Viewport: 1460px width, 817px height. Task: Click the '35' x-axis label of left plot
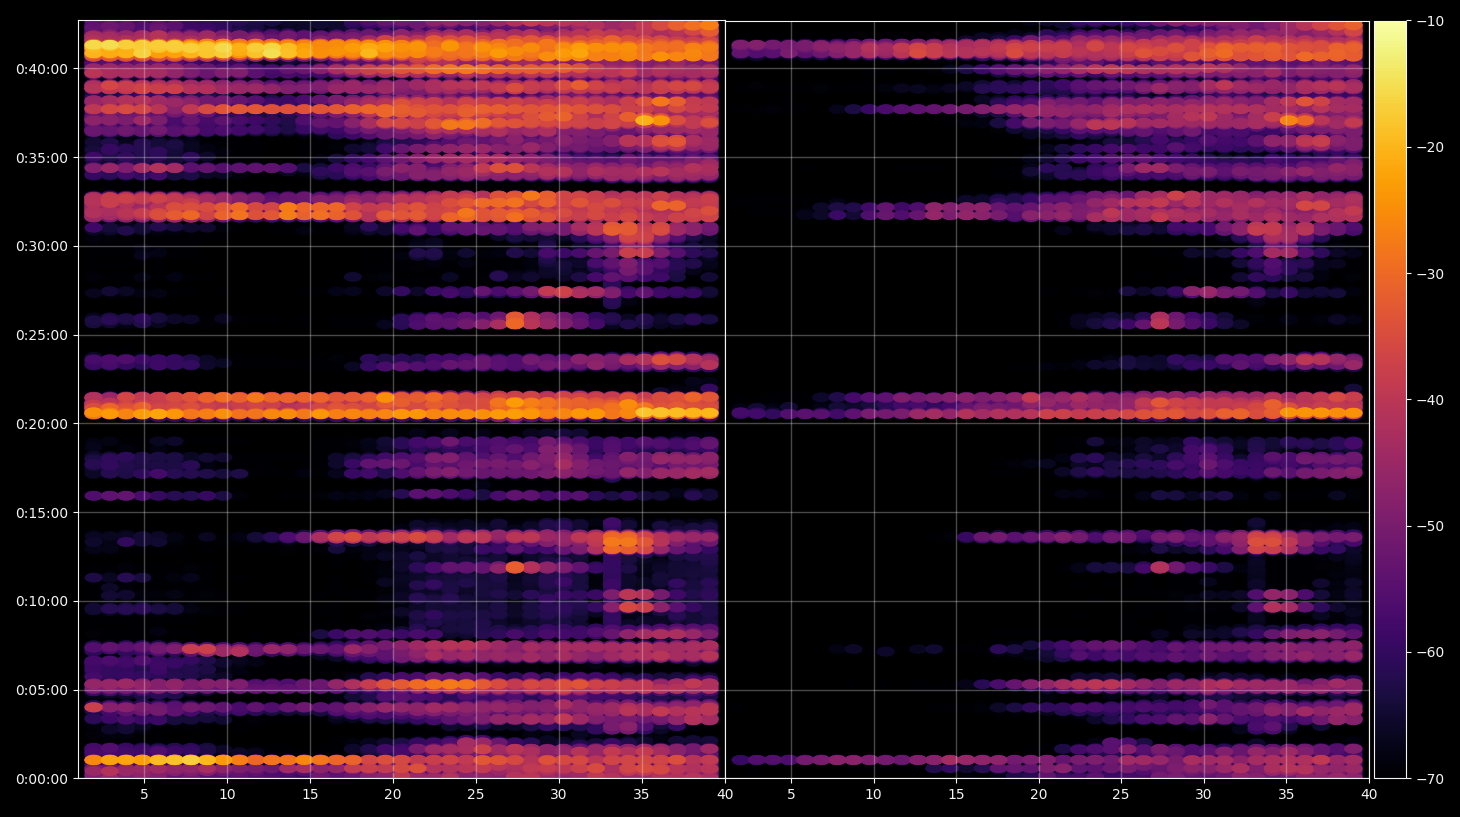point(641,795)
